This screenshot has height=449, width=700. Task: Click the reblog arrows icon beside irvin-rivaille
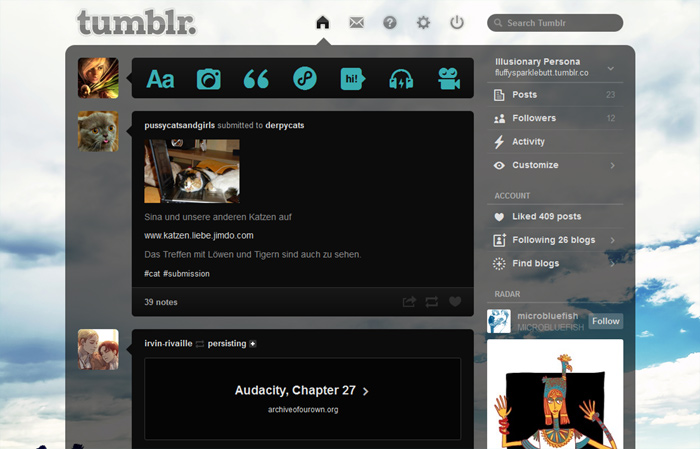tap(200, 344)
